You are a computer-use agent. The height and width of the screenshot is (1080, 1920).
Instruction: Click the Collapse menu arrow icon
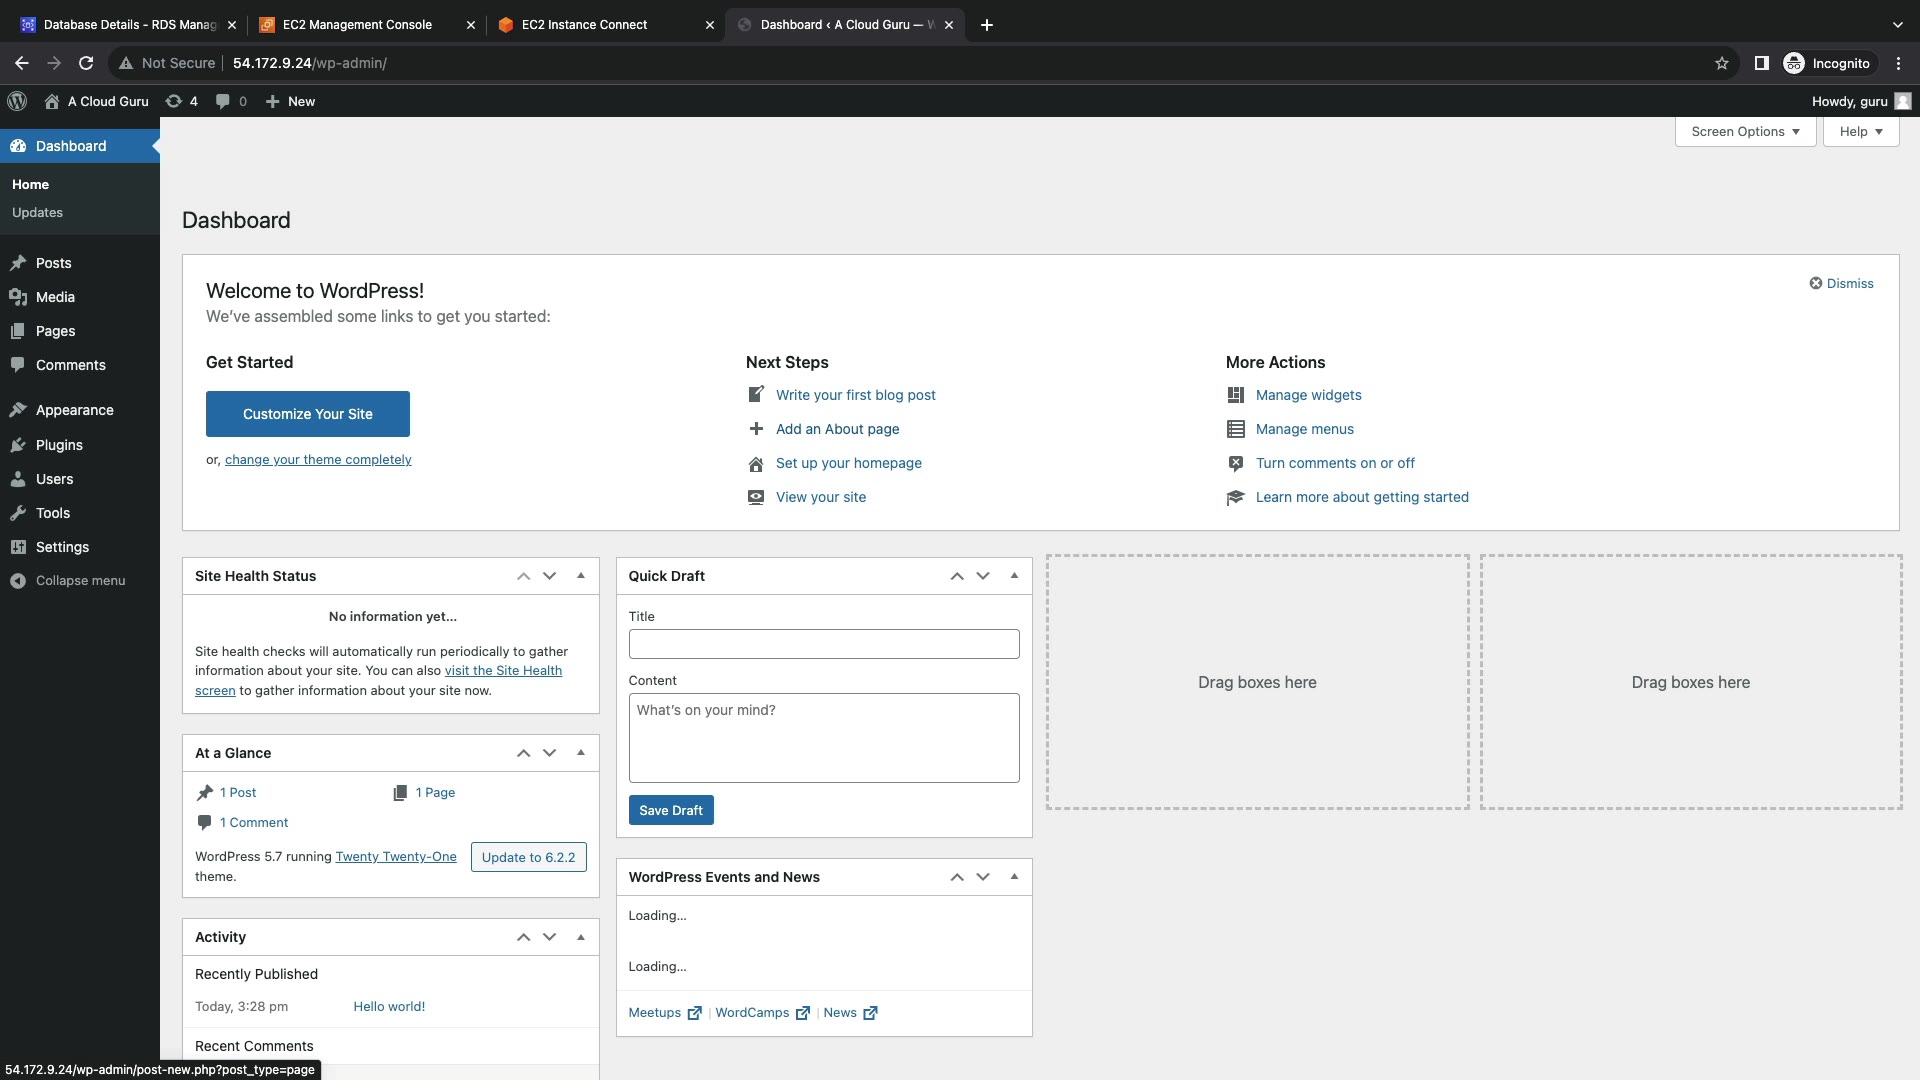(18, 581)
